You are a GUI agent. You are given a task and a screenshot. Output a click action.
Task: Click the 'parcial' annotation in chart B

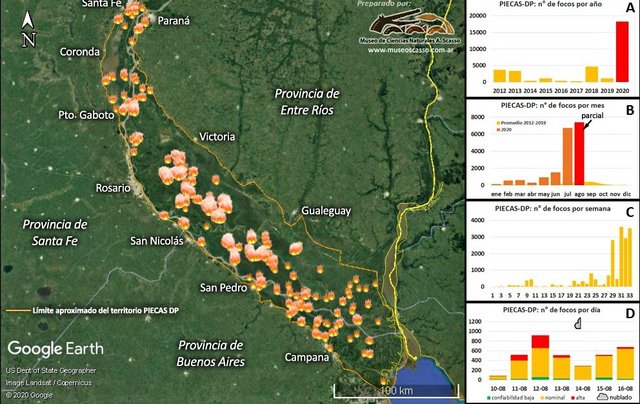pos(592,115)
